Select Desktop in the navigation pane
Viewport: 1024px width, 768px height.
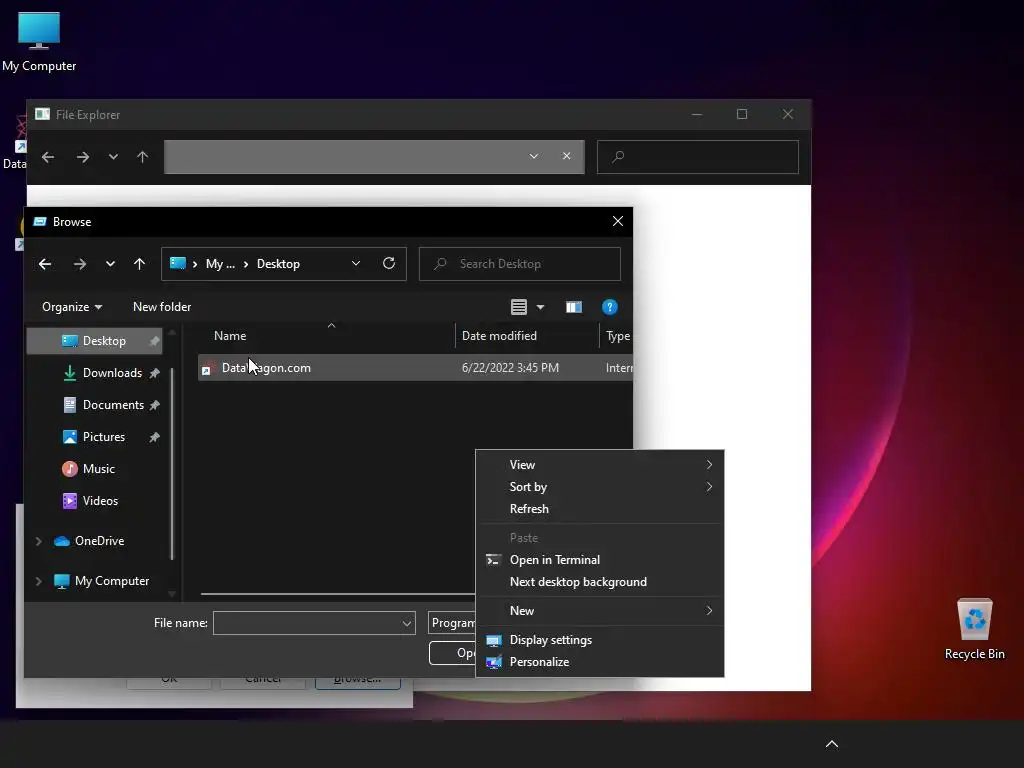(94, 341)
